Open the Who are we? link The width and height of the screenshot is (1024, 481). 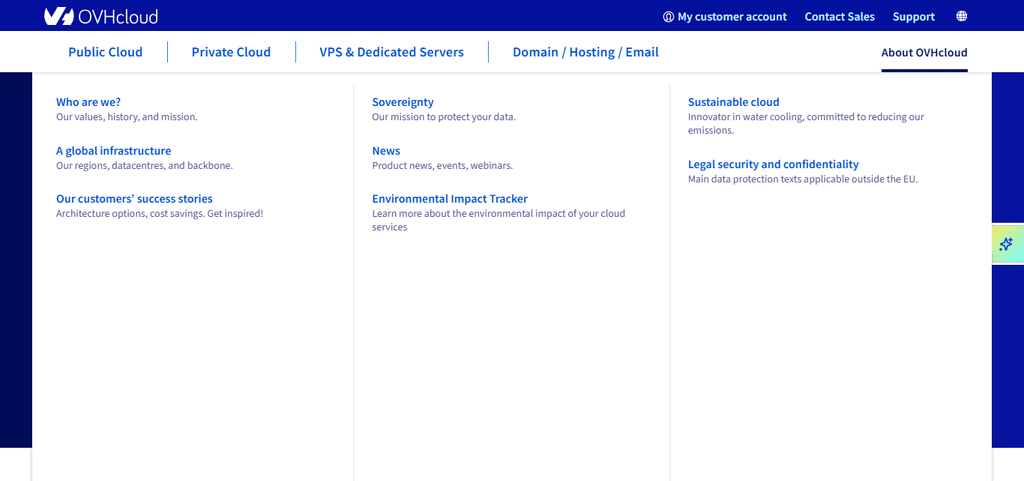coord(88,102)
